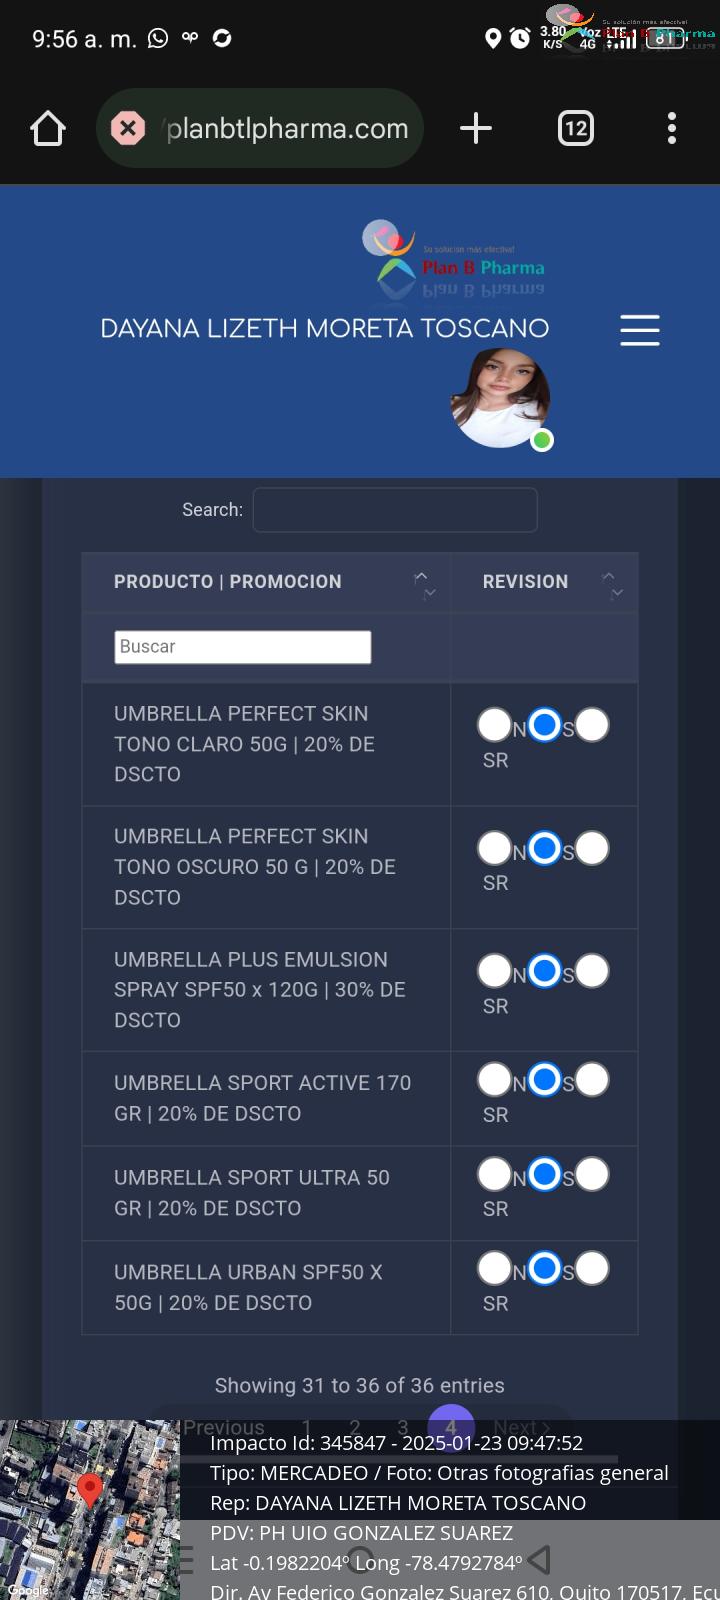Screen dimensions: 720x1600
Task: Select N radio for Umbrella Sport Ultra 50 GR
Action: tap(494, 1174)
